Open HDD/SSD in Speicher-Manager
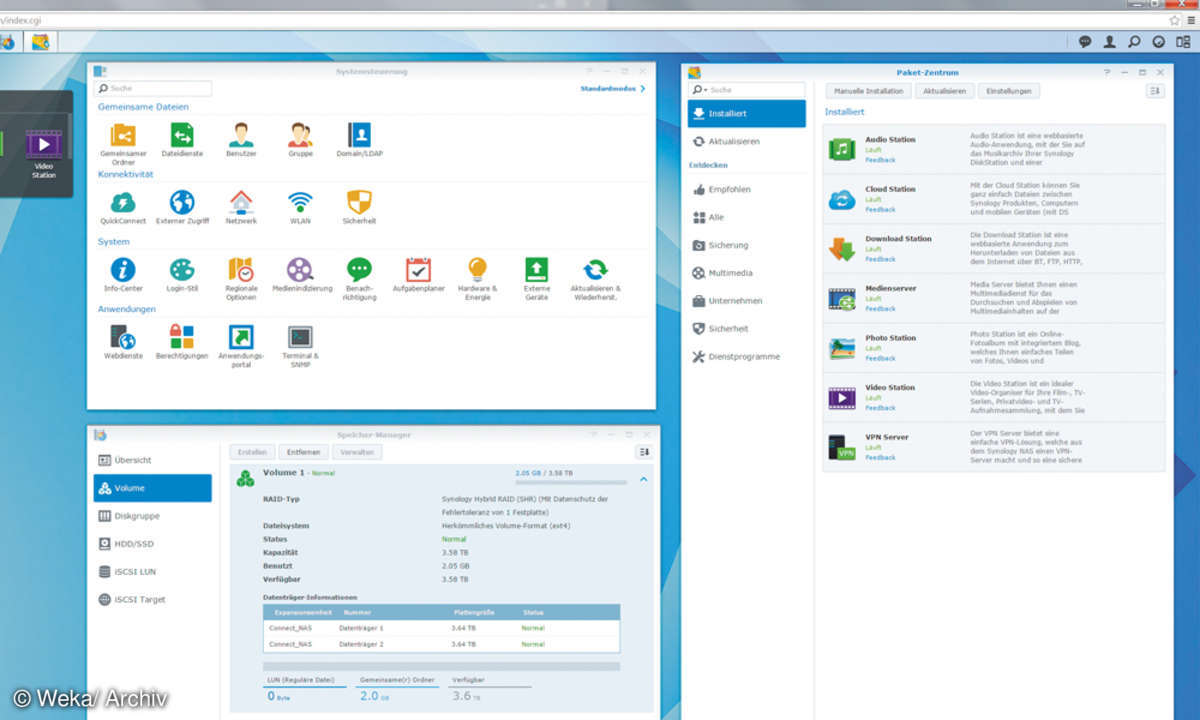The image size is (1200, 720). pyautogui.click(x=153, y=544)
